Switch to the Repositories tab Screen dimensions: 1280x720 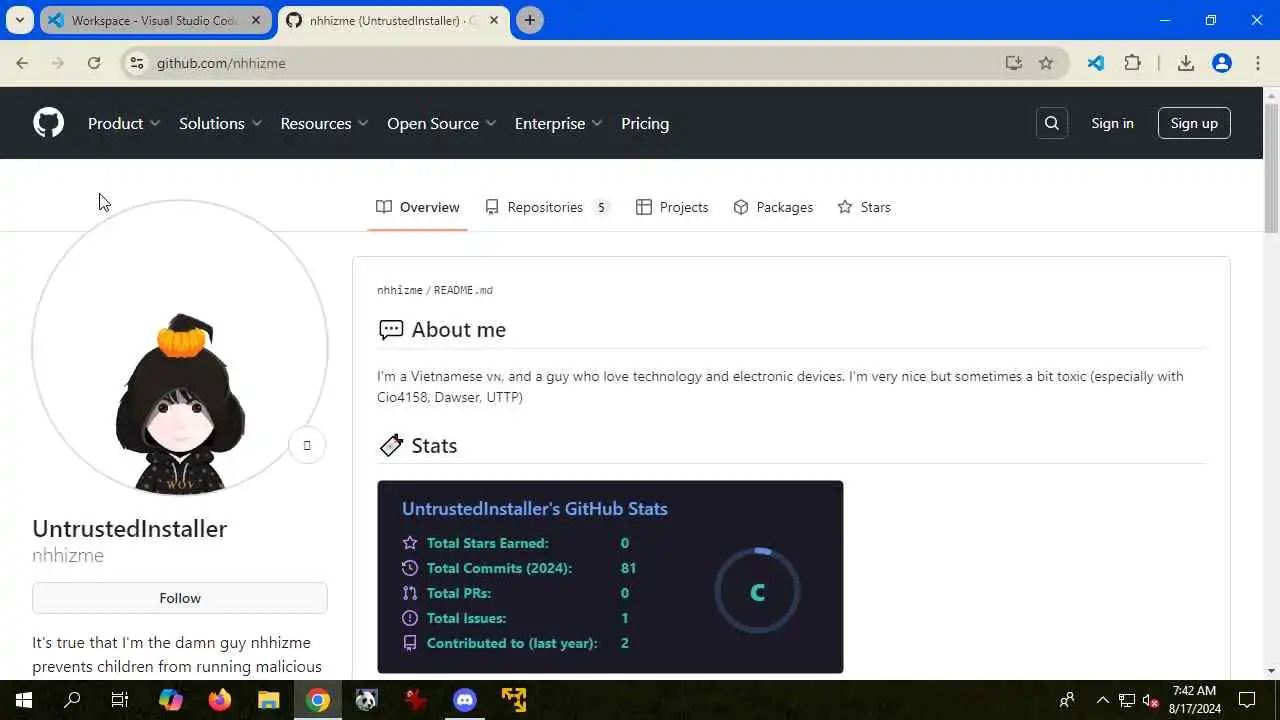(x=547, y=207)
